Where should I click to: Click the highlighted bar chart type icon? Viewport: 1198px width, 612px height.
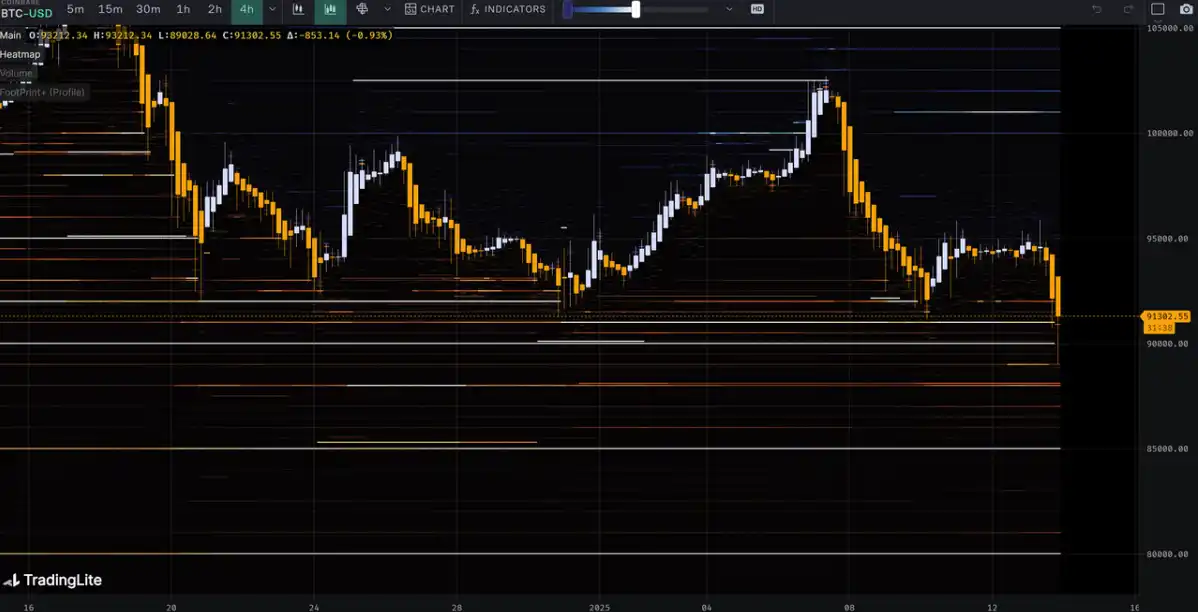[330, 9]
